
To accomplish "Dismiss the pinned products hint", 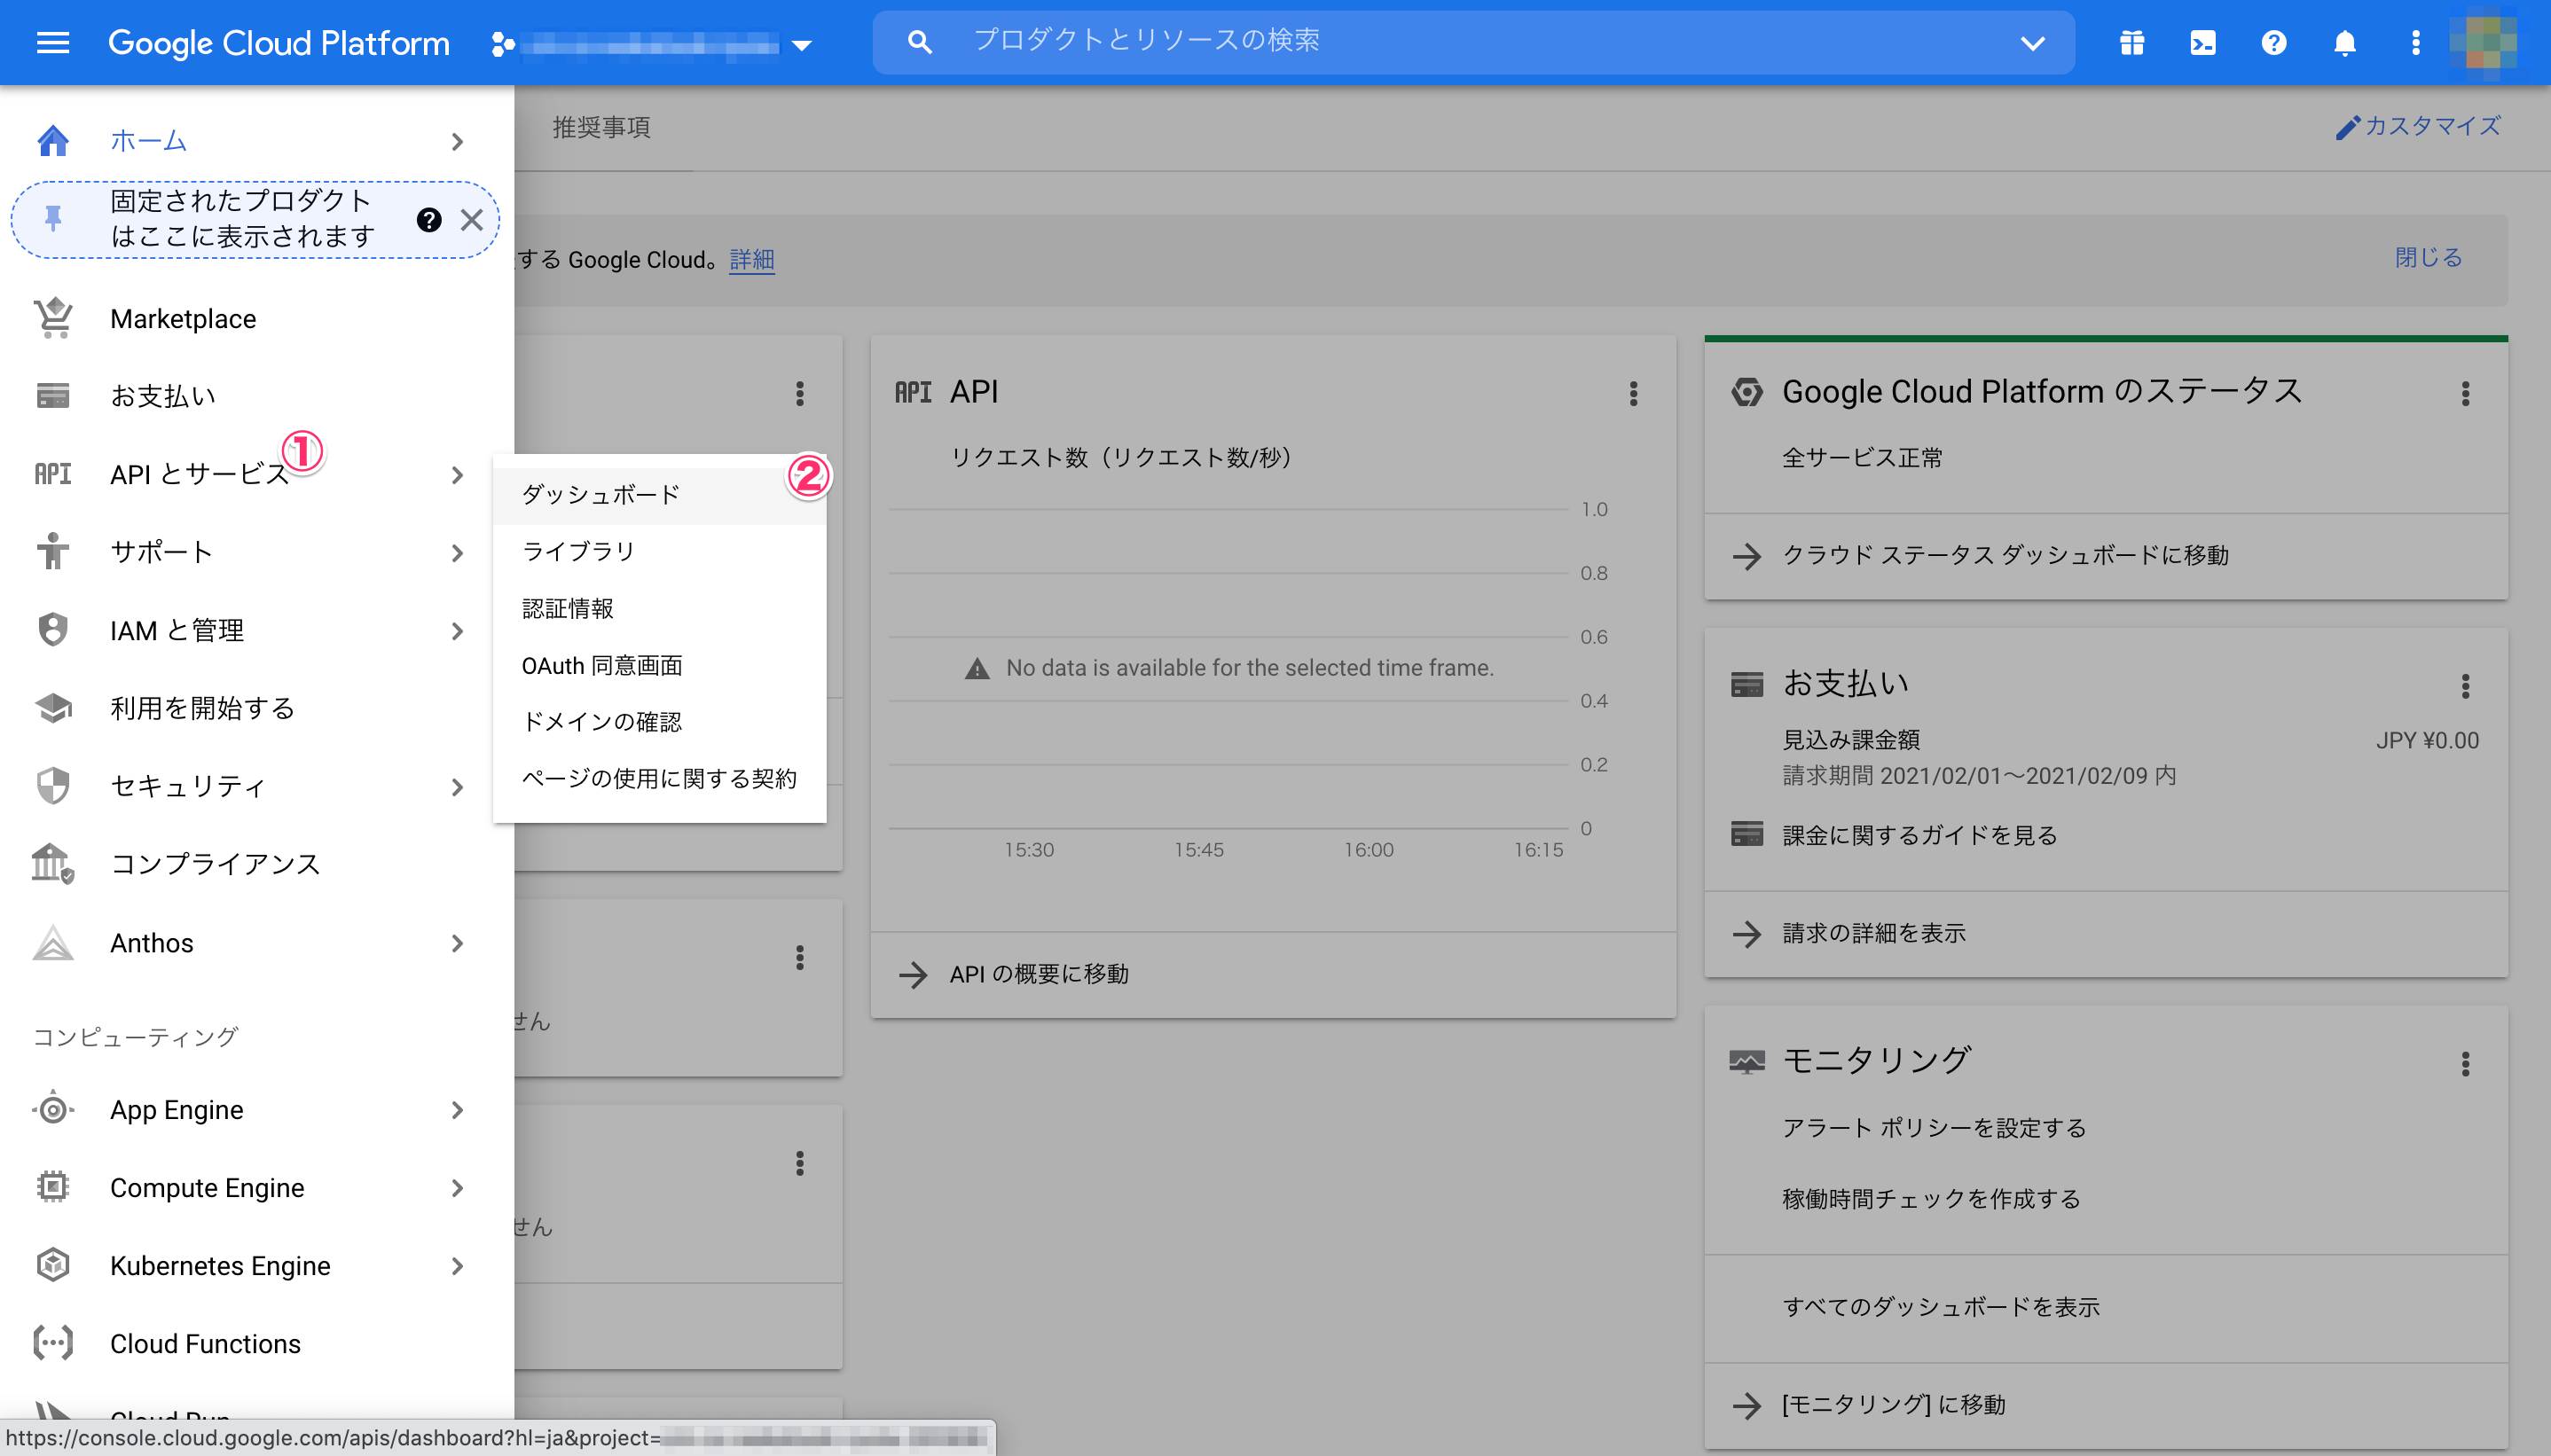I will click(472, 220).
